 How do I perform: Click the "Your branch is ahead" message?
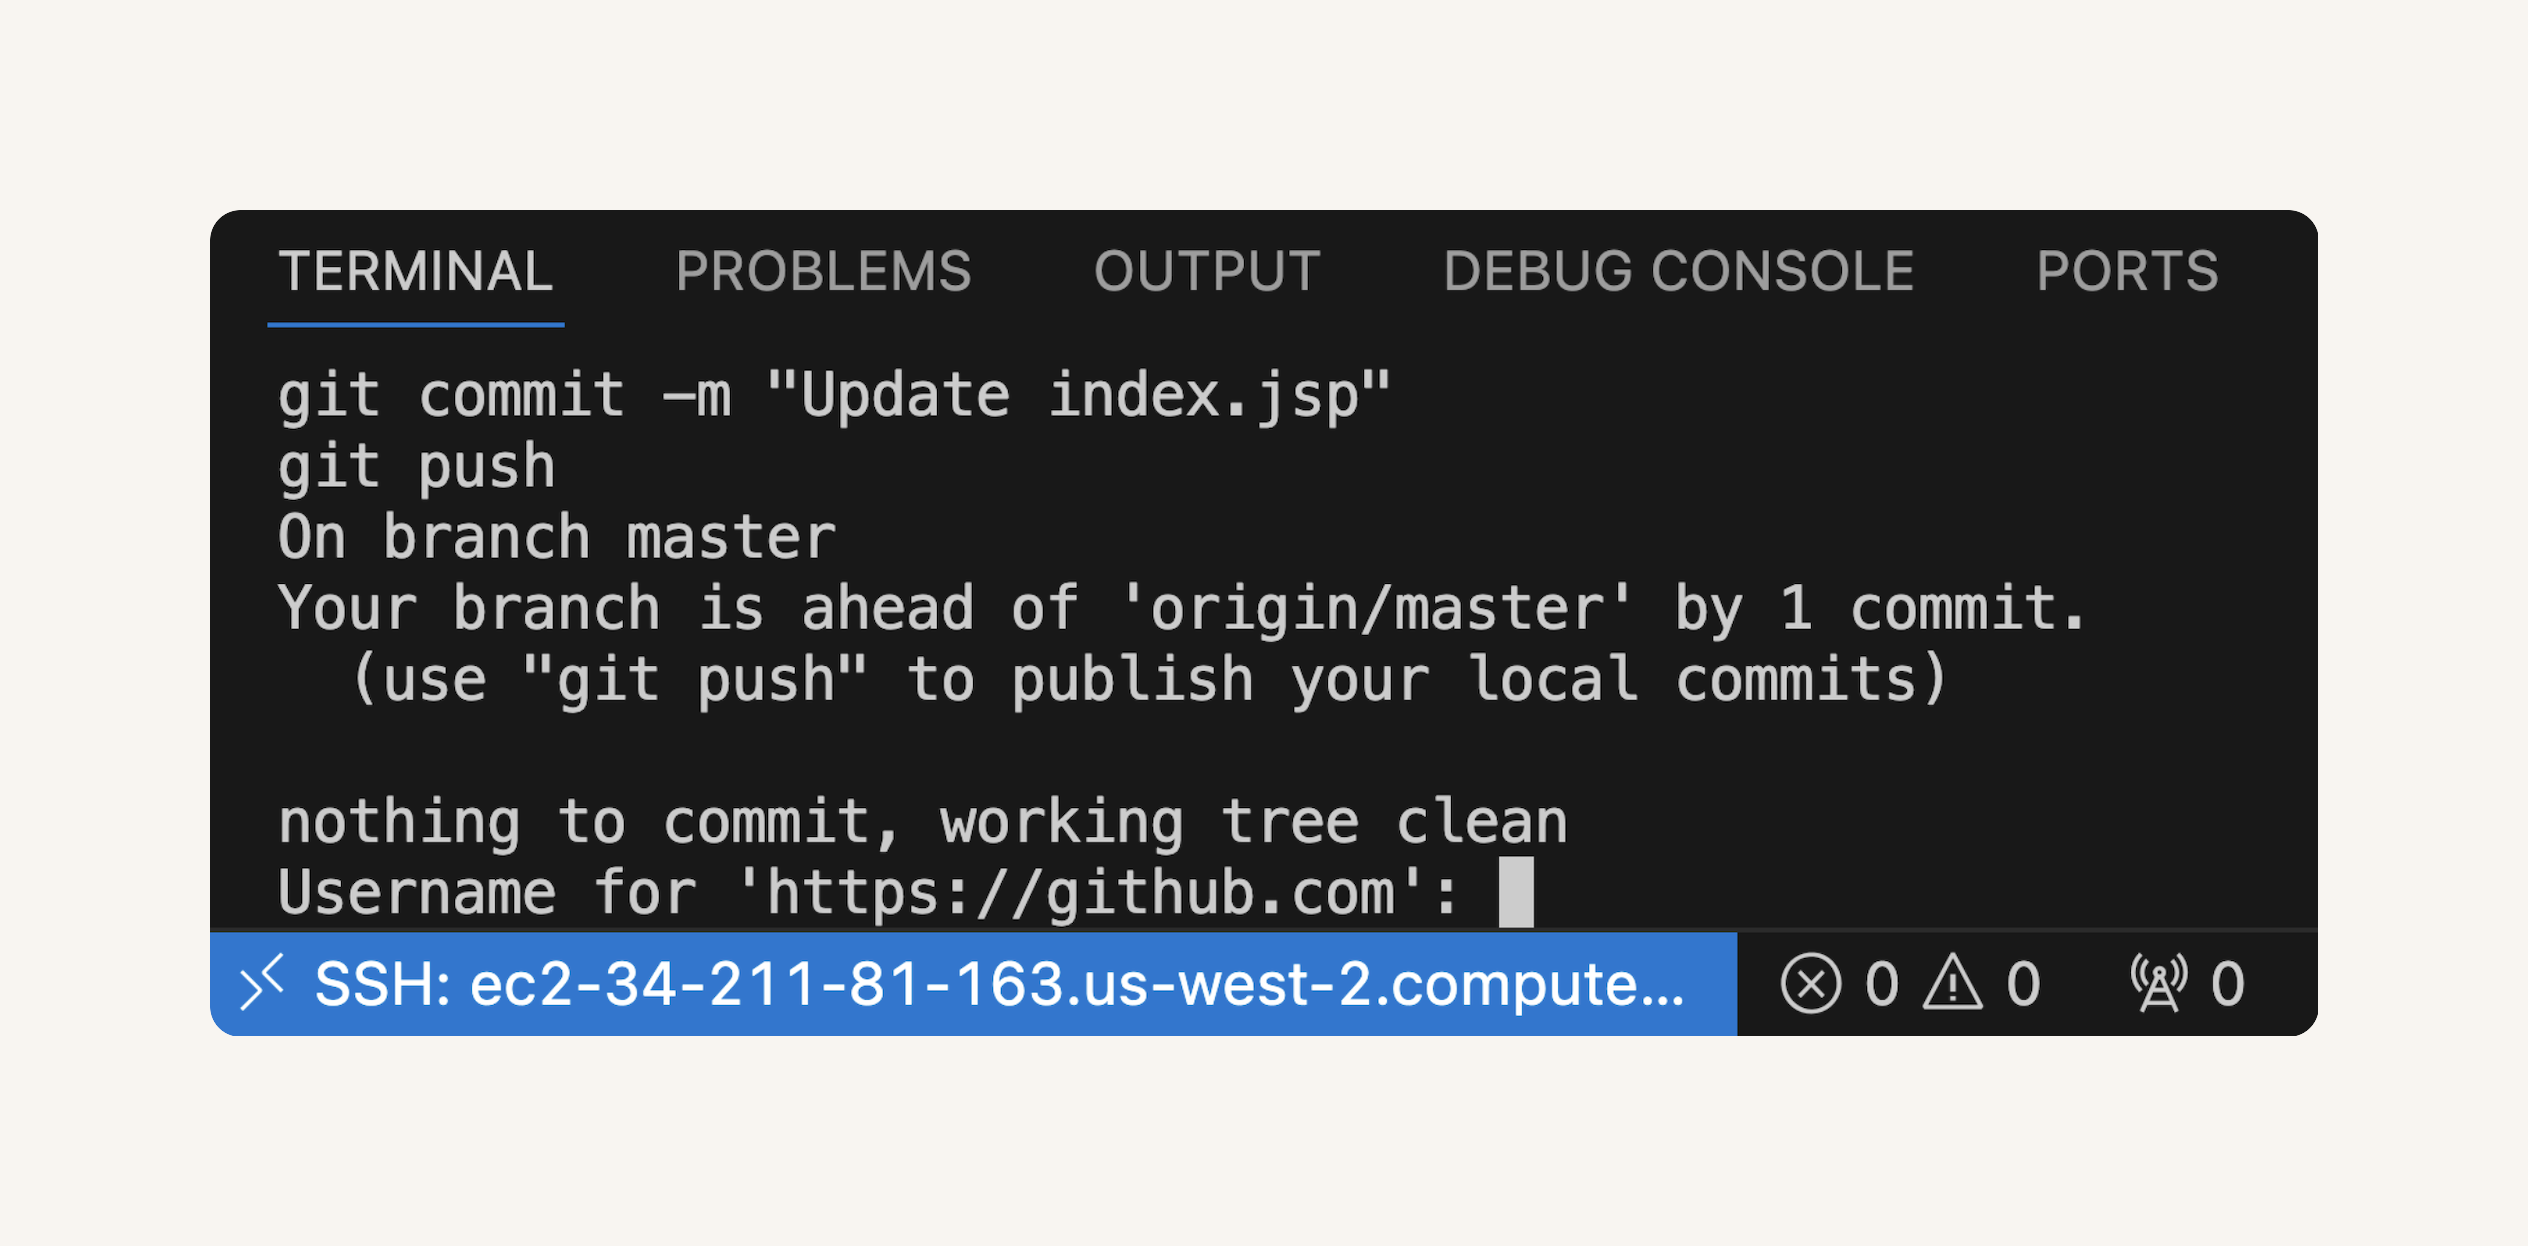1181,609
